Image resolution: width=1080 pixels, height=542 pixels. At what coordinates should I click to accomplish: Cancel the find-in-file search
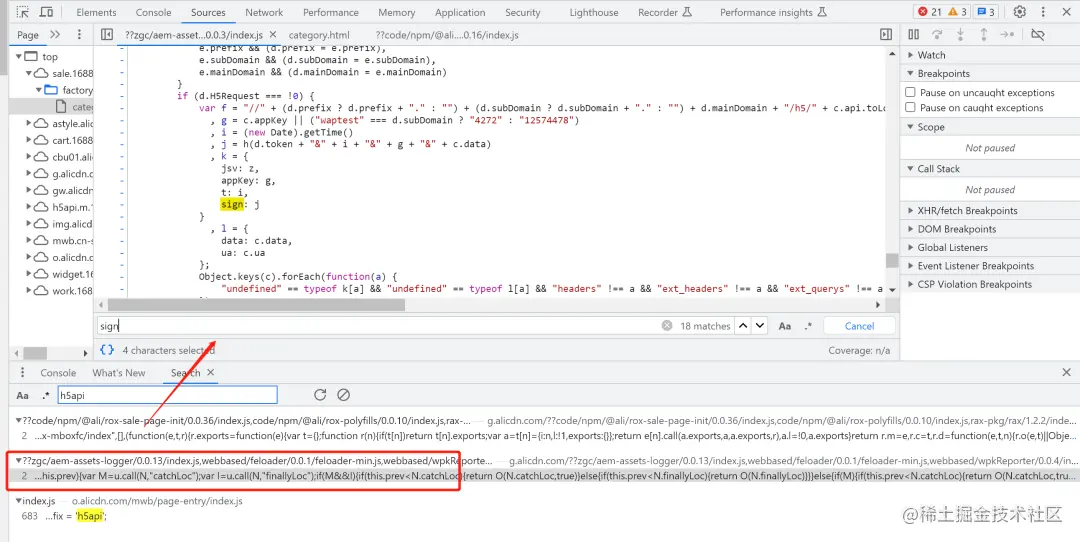(x=860, y=326)
